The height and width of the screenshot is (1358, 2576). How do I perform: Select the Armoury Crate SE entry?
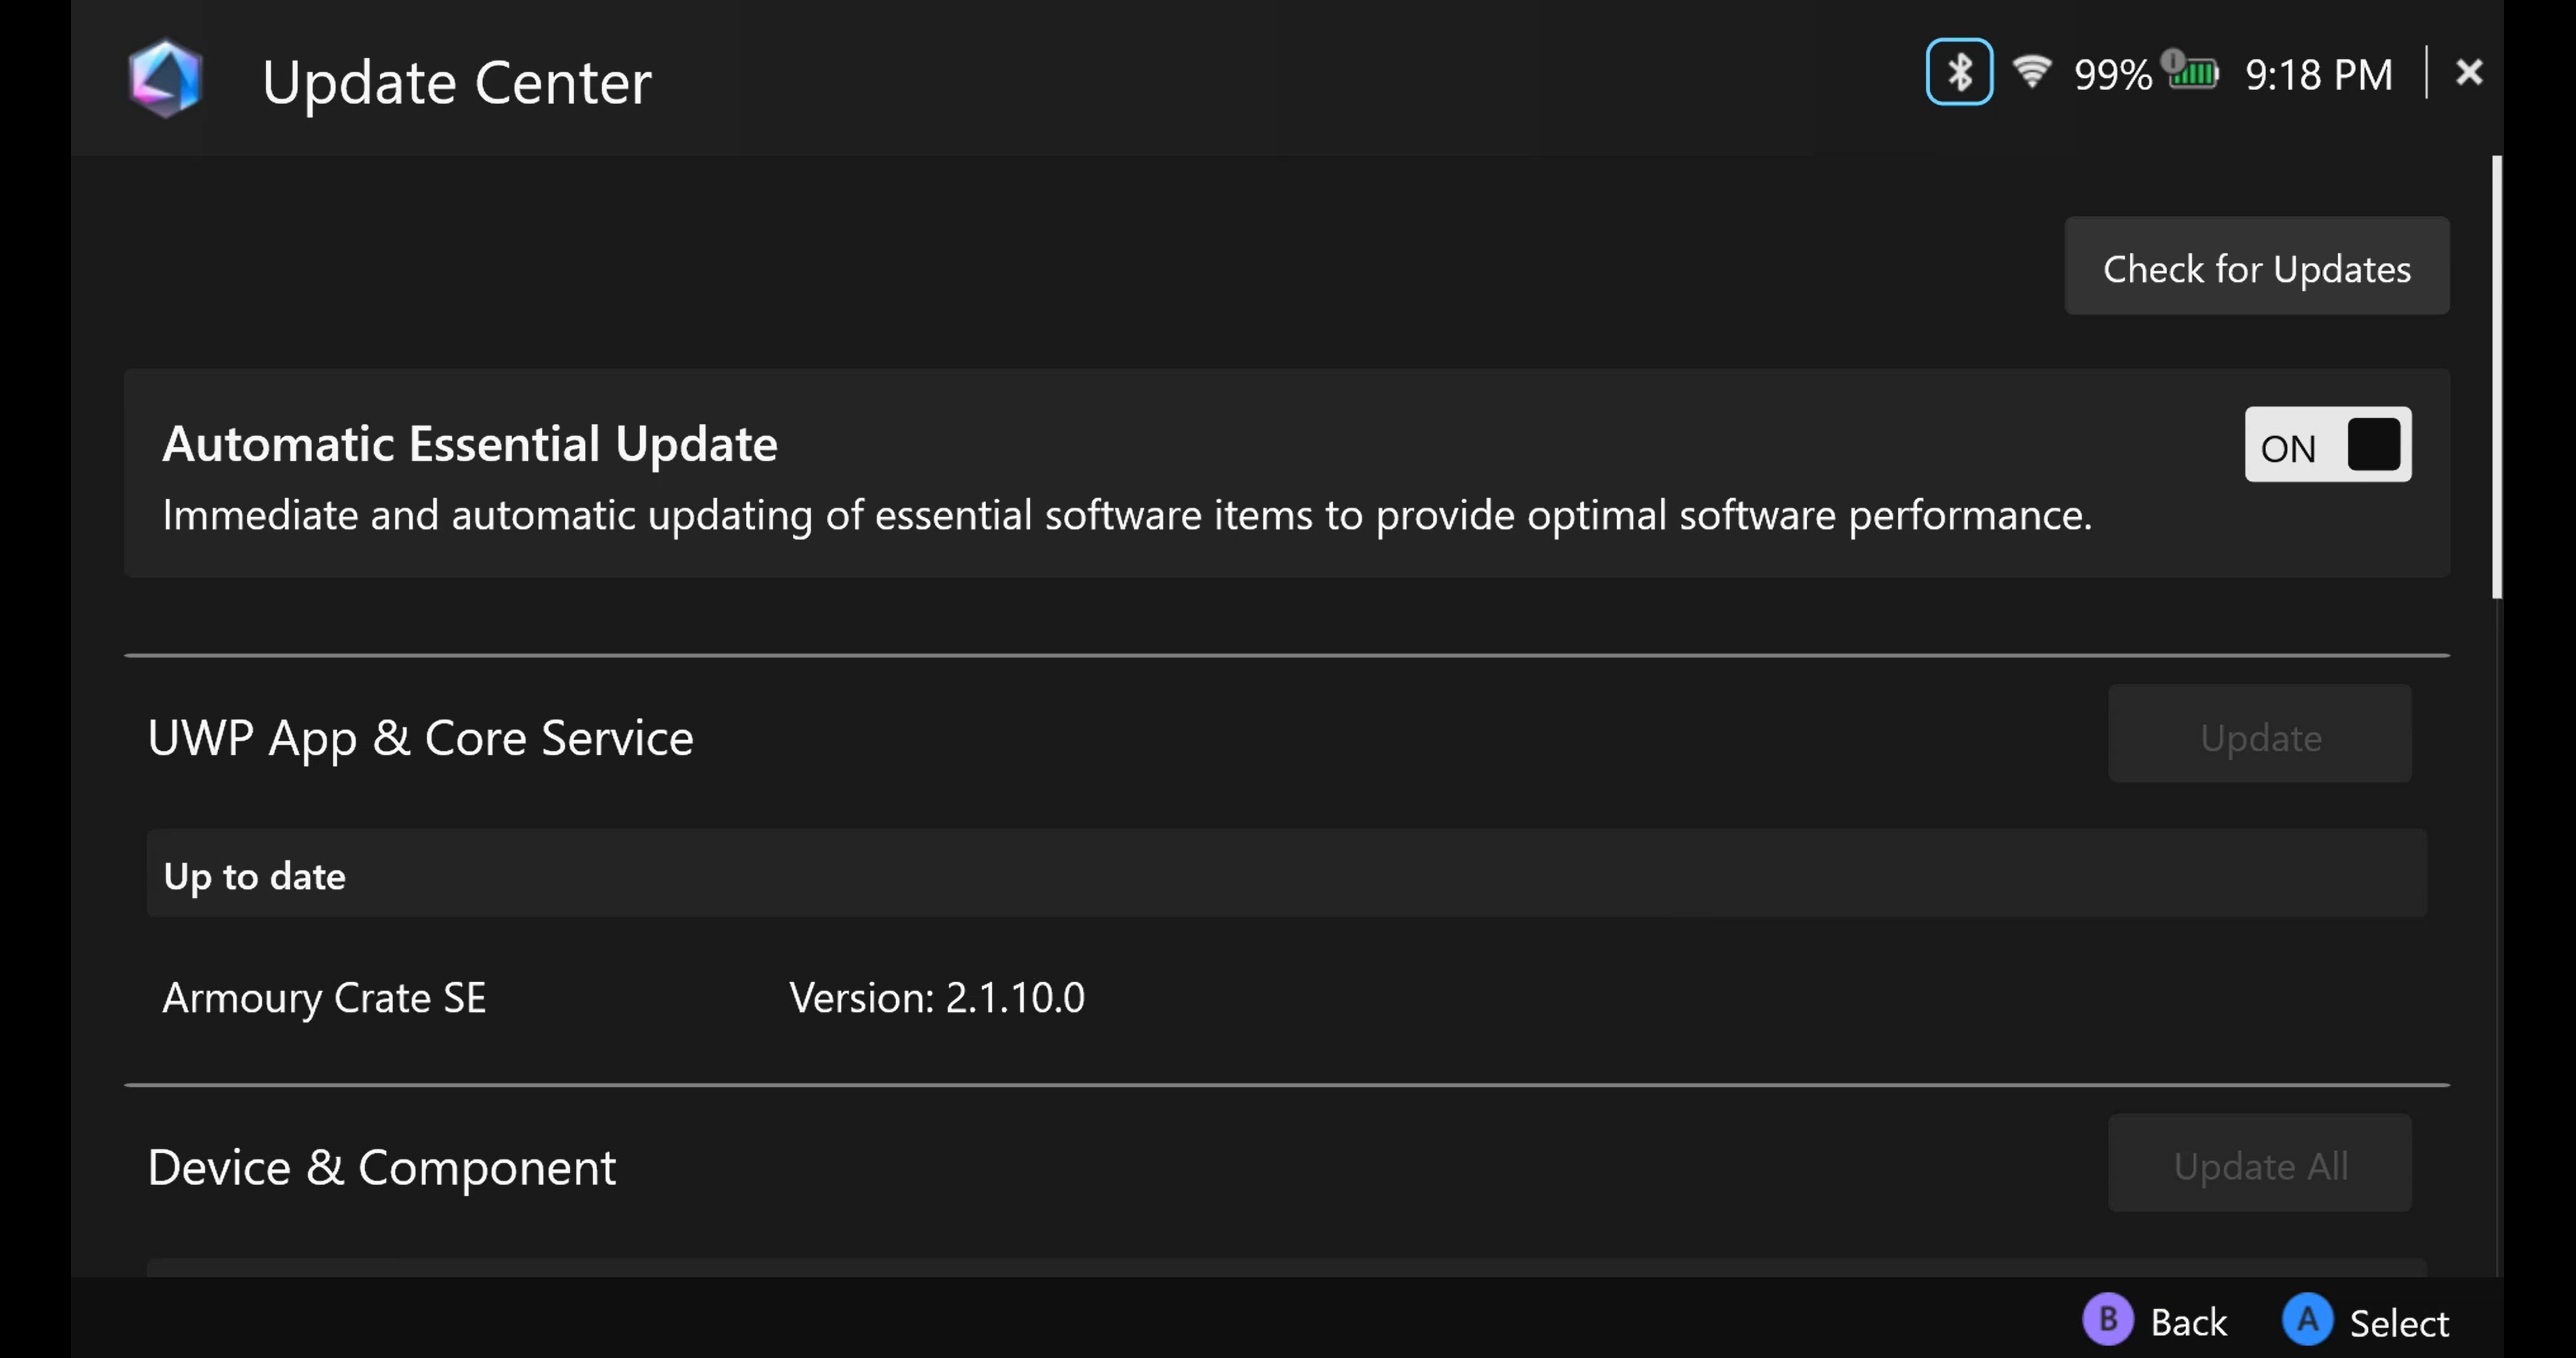[324, 998]
